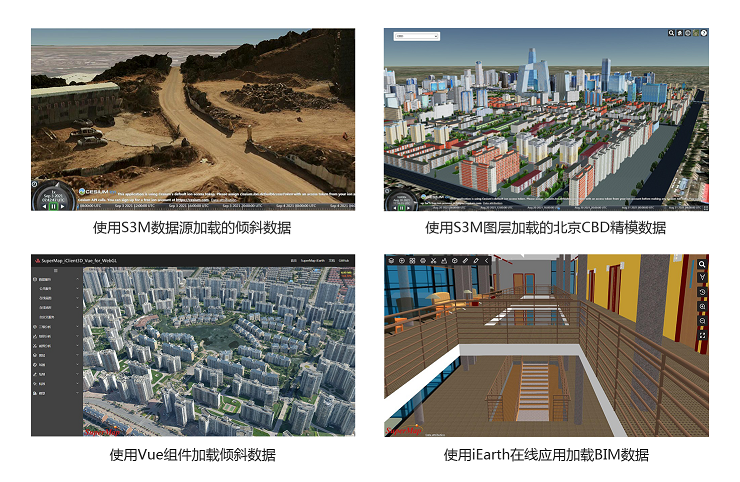The height and width of the screenshot is (482, 740).
Task: Select the grid icon in iEarth toolbar
Action: tap(412, 261)
